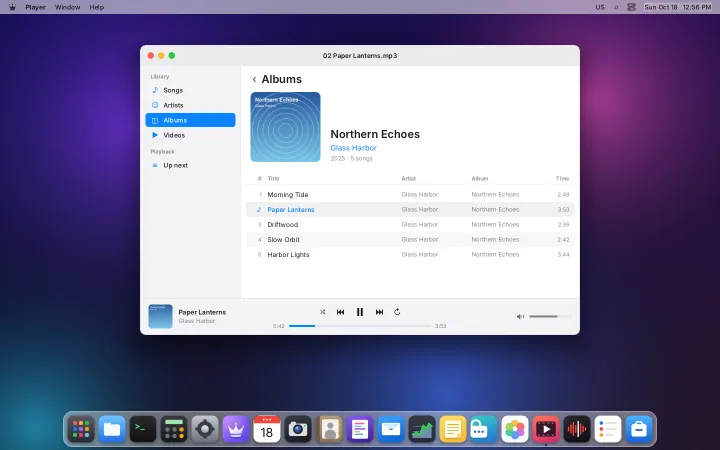The image size is (720, 450).
Task: Open Contacts from the dock
Action: pos(329,429)
